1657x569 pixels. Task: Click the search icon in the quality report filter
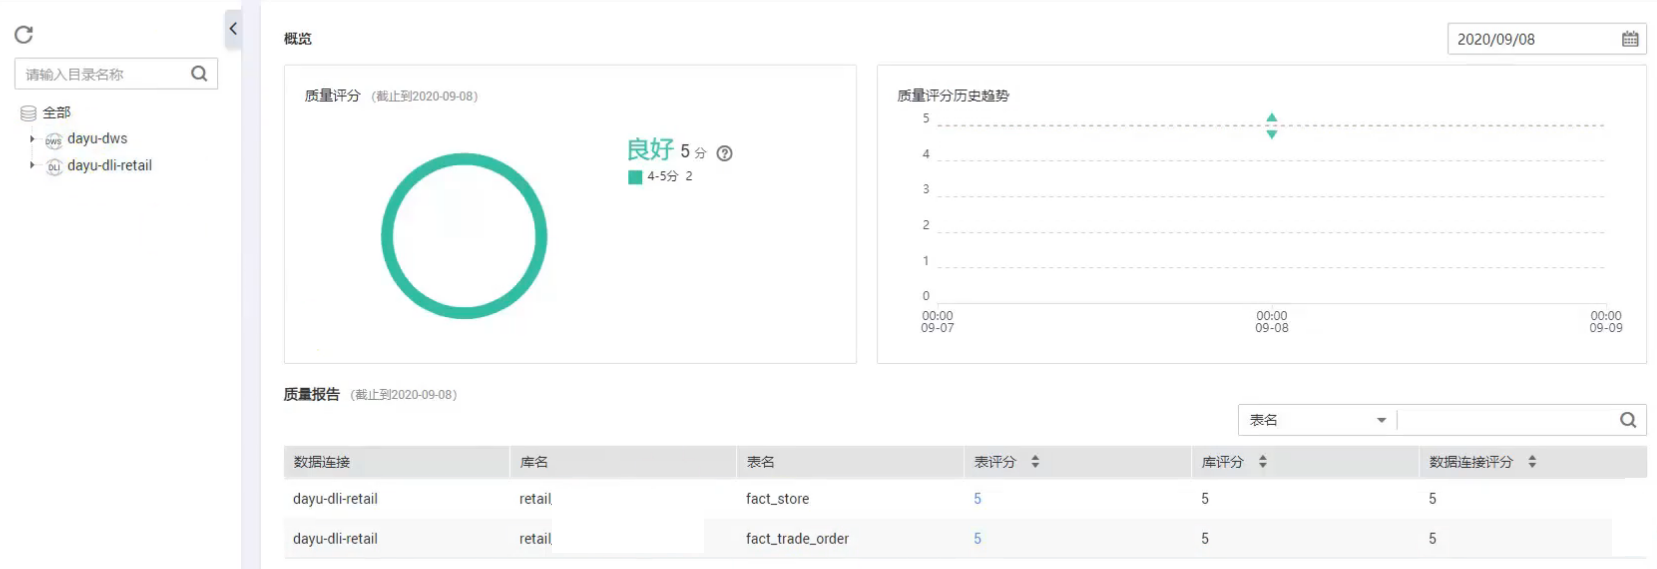[1628, 420]
